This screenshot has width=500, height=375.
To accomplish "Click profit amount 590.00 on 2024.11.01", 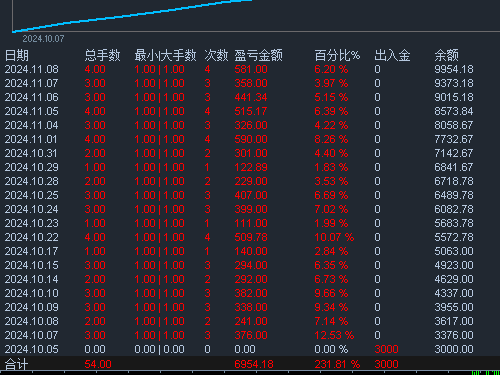I will click(x=251, y=139).
